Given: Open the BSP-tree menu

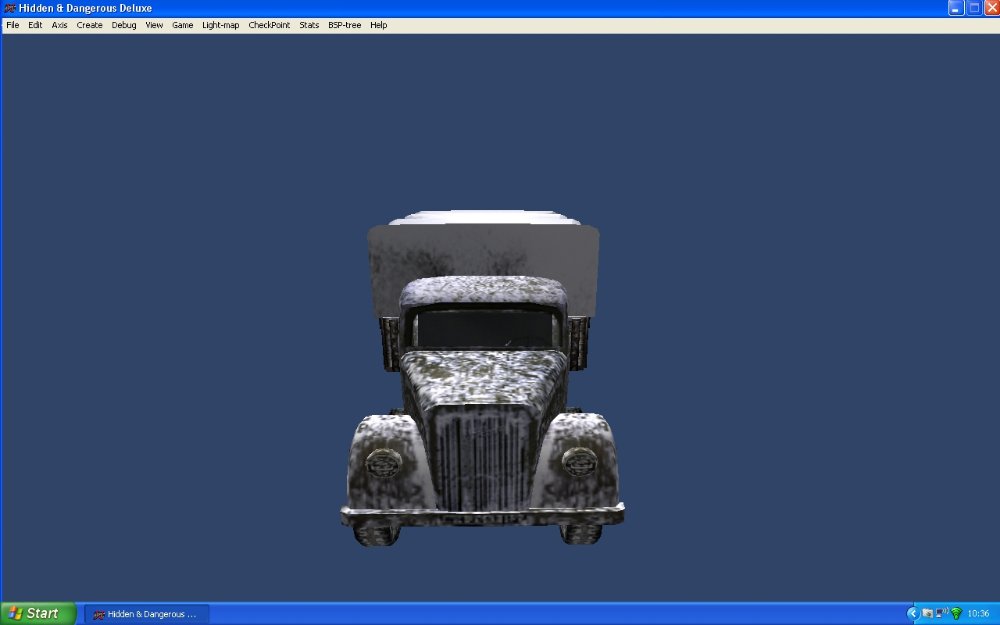Looking at the screenshot, I should 344,25.
